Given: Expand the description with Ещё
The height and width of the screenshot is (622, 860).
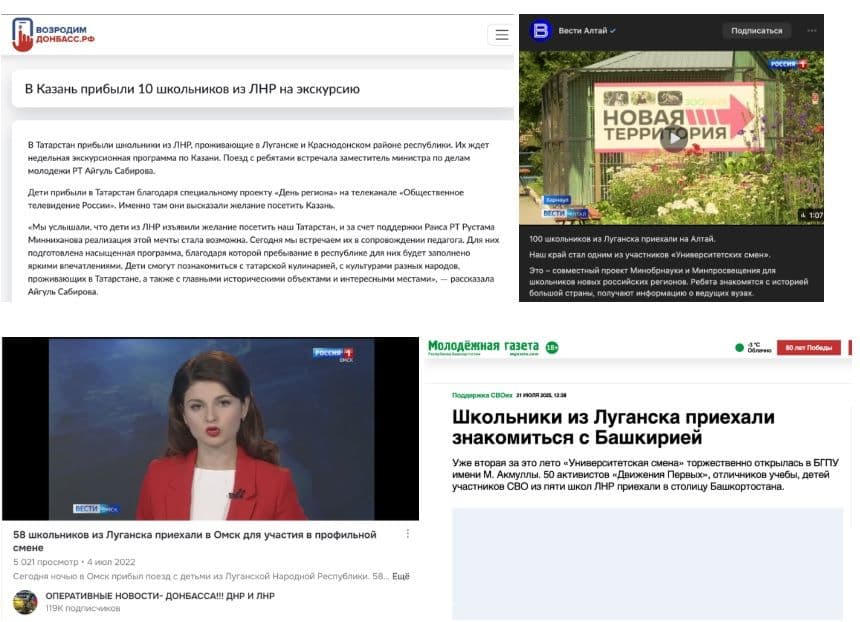Looking at the screenshot, I should (x=400, y=576).
